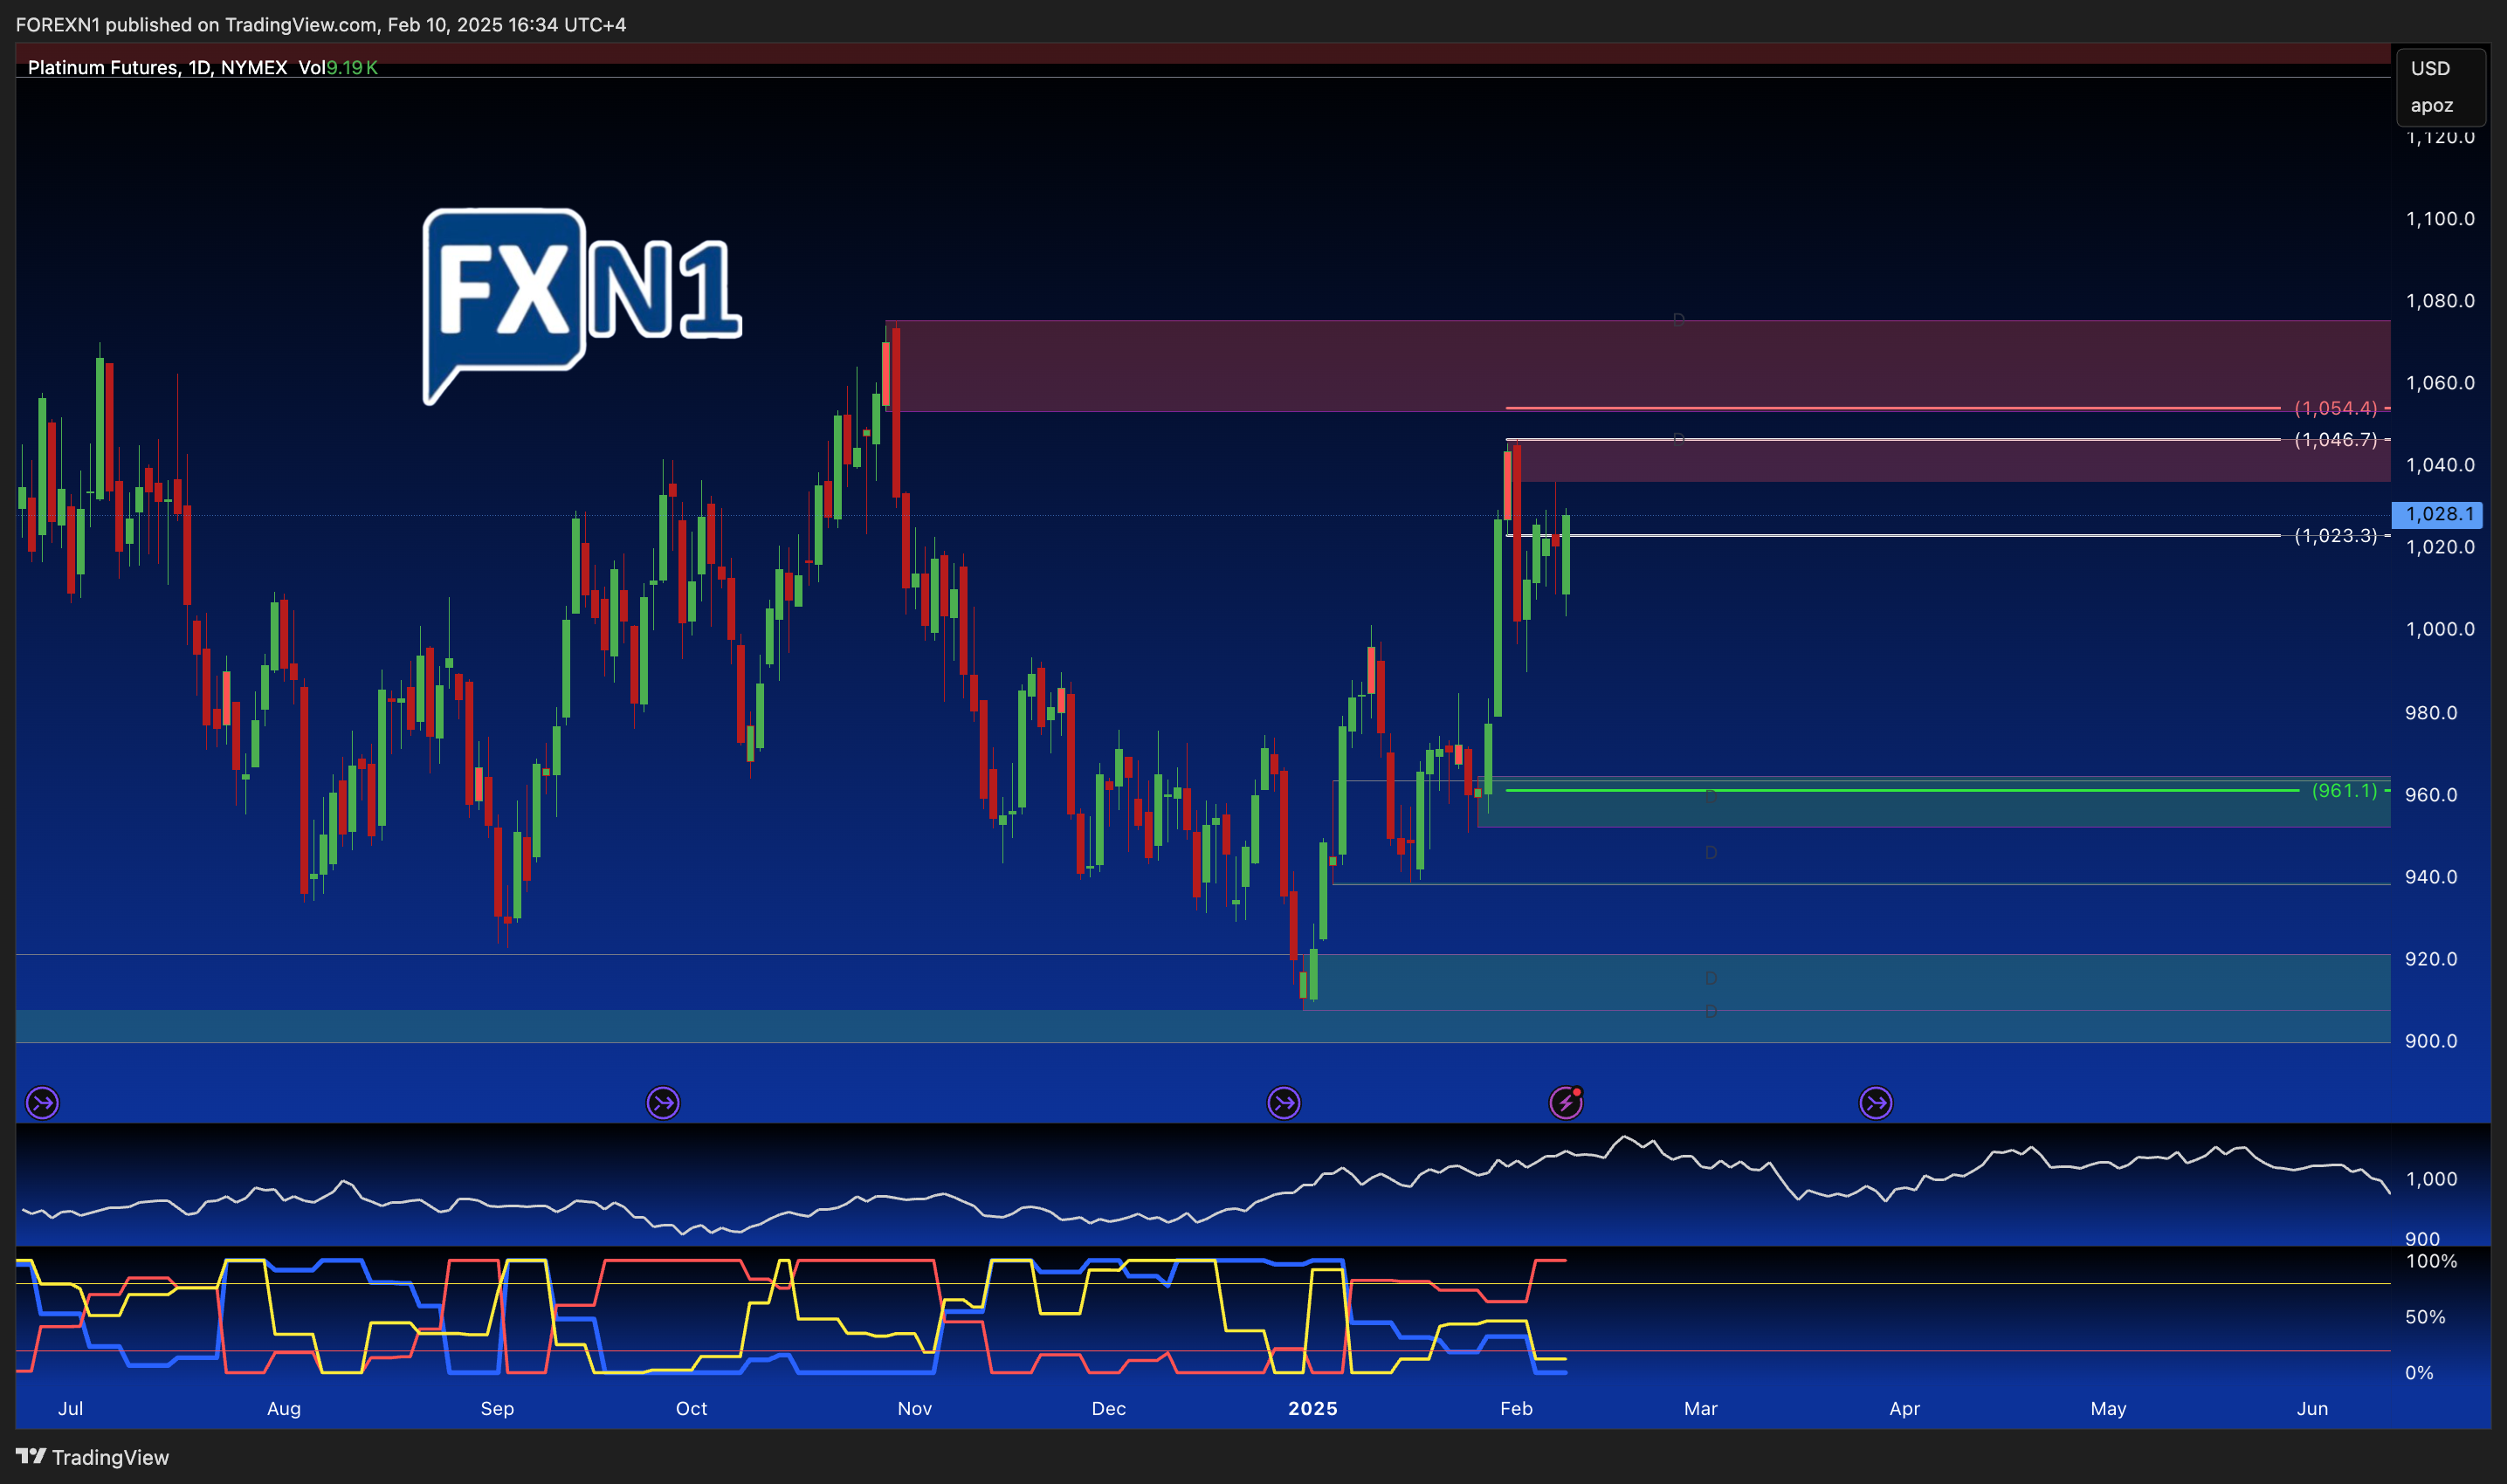Click the 1,000.0 price axis label

click(2440, 628)
